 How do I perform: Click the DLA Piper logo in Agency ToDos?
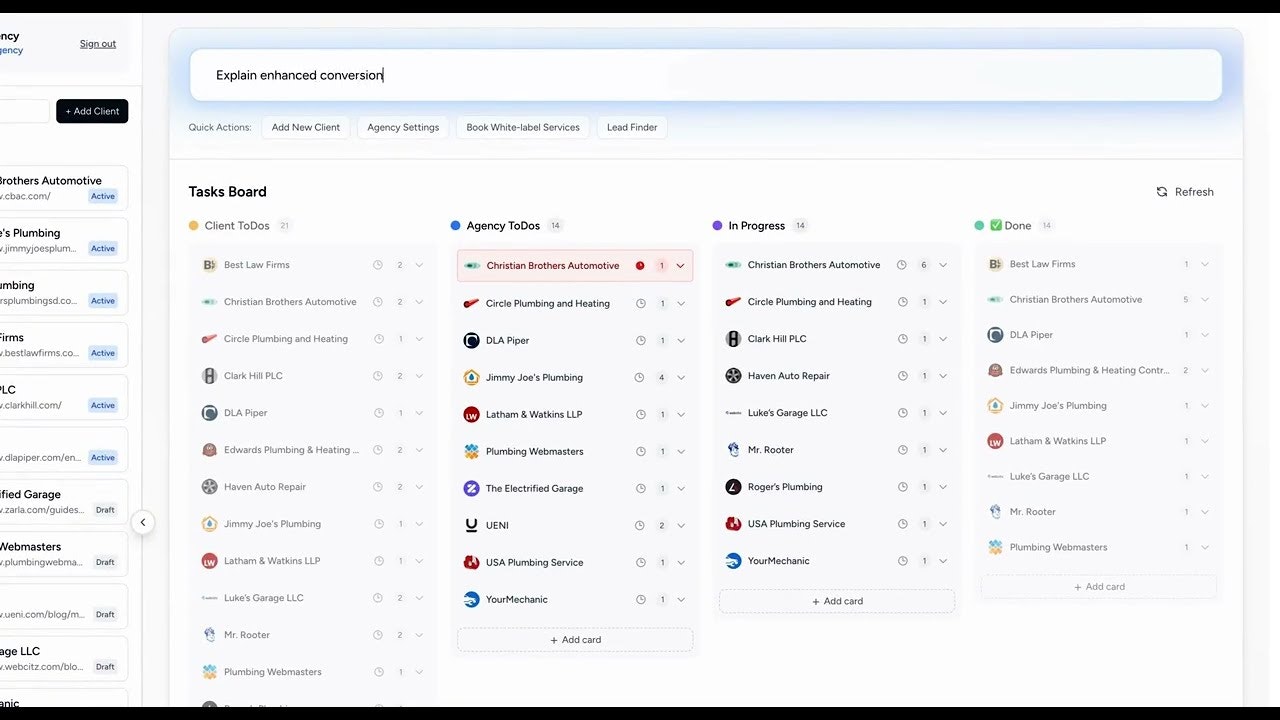(x=472, y=341)
